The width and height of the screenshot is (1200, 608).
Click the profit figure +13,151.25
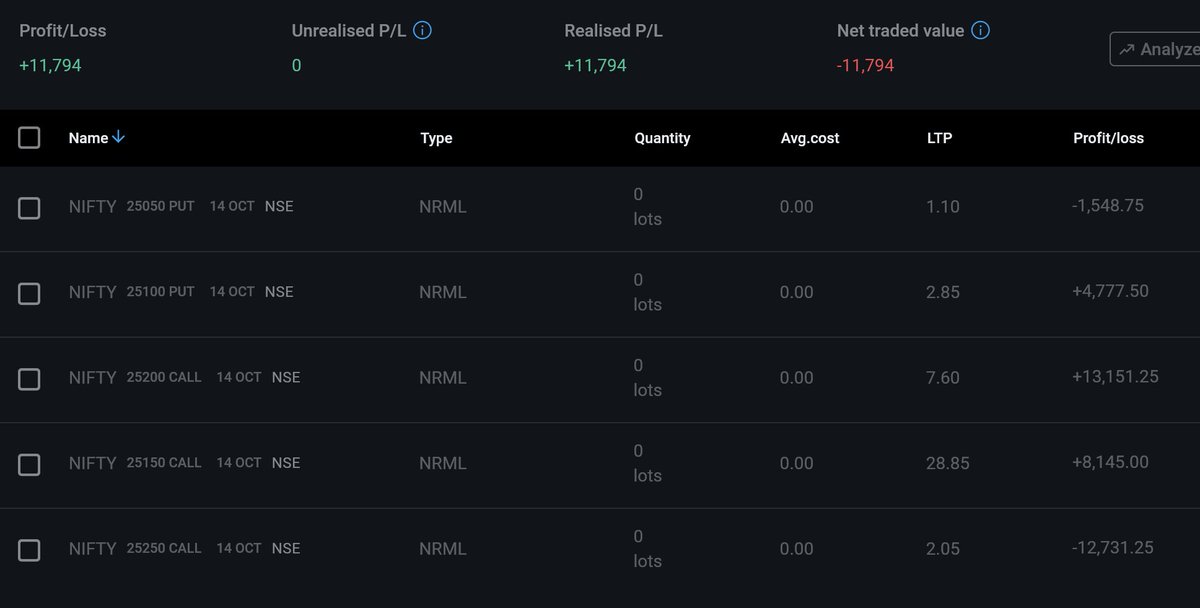point(1115,377)
